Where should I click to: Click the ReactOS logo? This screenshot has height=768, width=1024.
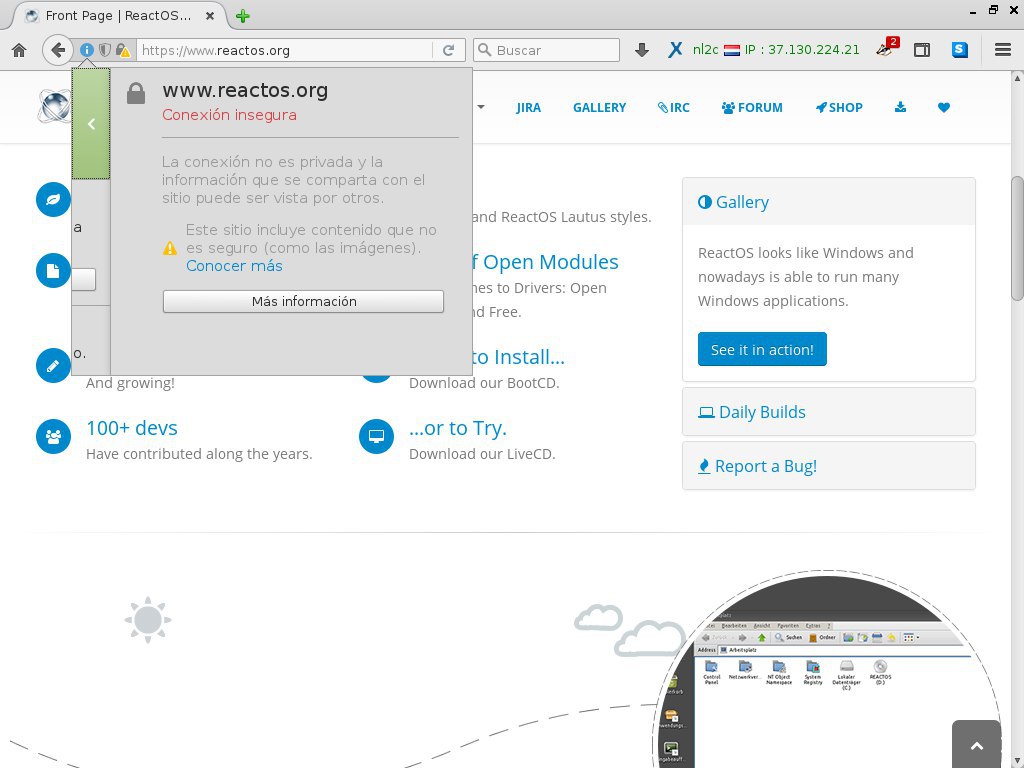click(54, 106)
